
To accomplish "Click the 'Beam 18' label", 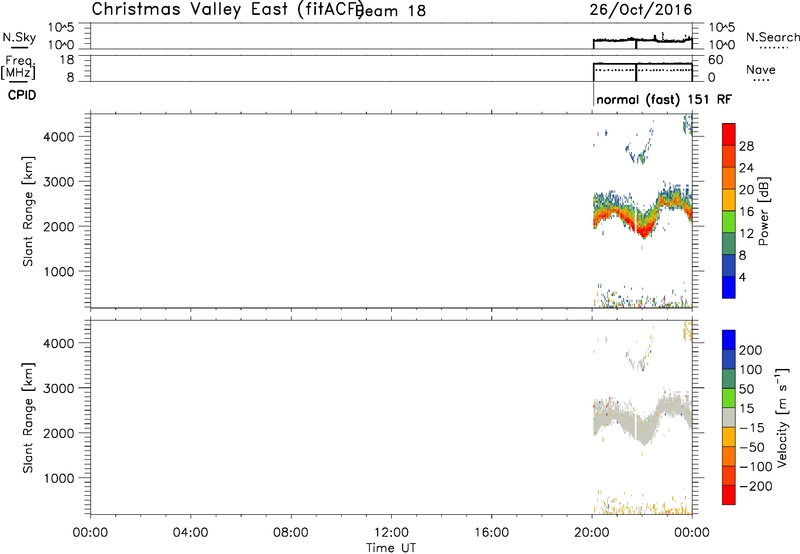I will point(392,10).
